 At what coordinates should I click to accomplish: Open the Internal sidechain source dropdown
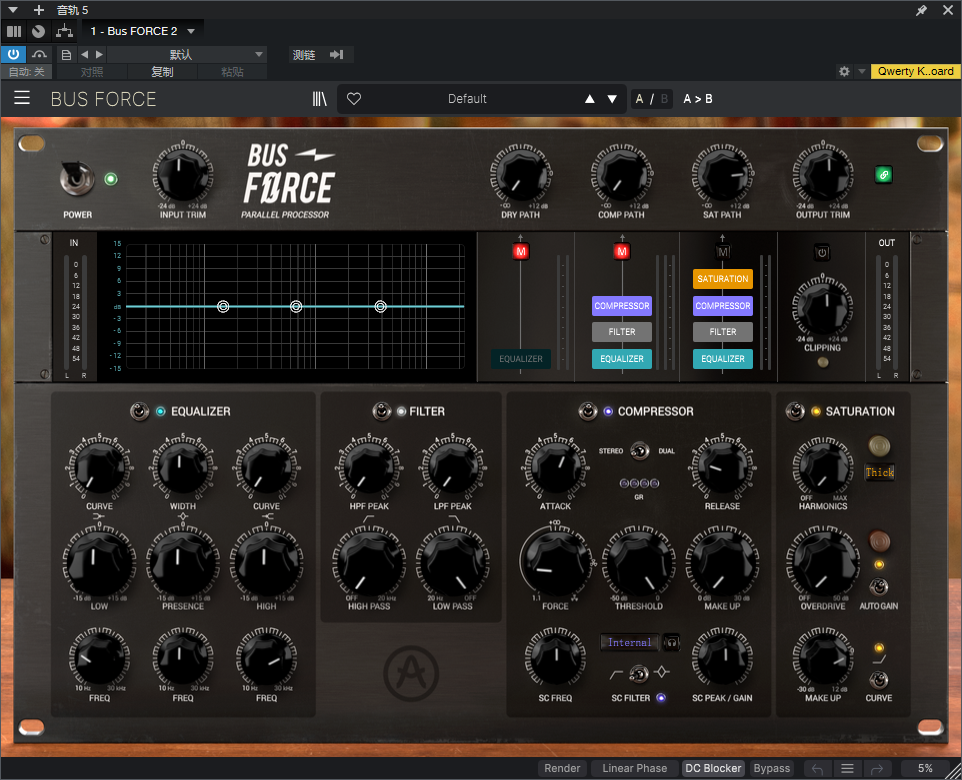(629, 643)
